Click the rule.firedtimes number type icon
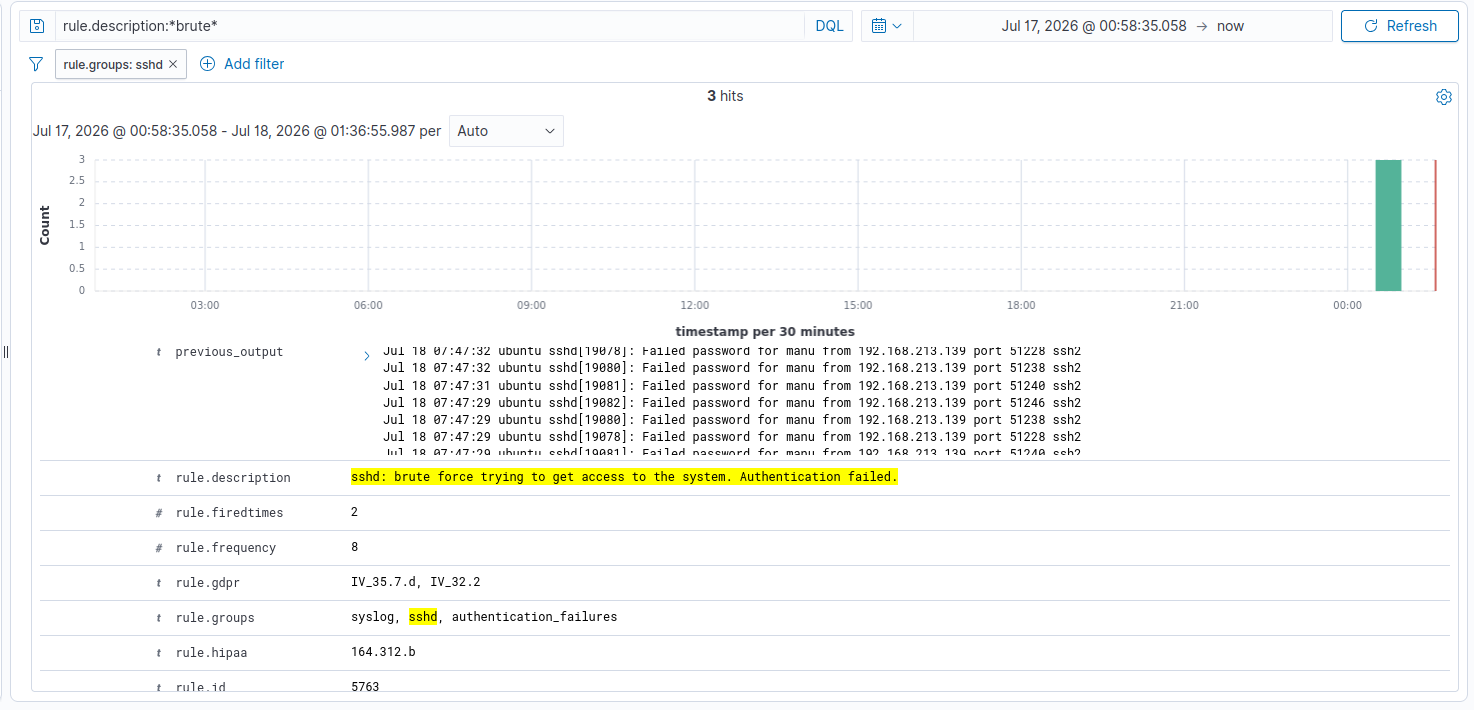Image resolution: width=1474 pixels, height=710 pixels. [159, 513]
